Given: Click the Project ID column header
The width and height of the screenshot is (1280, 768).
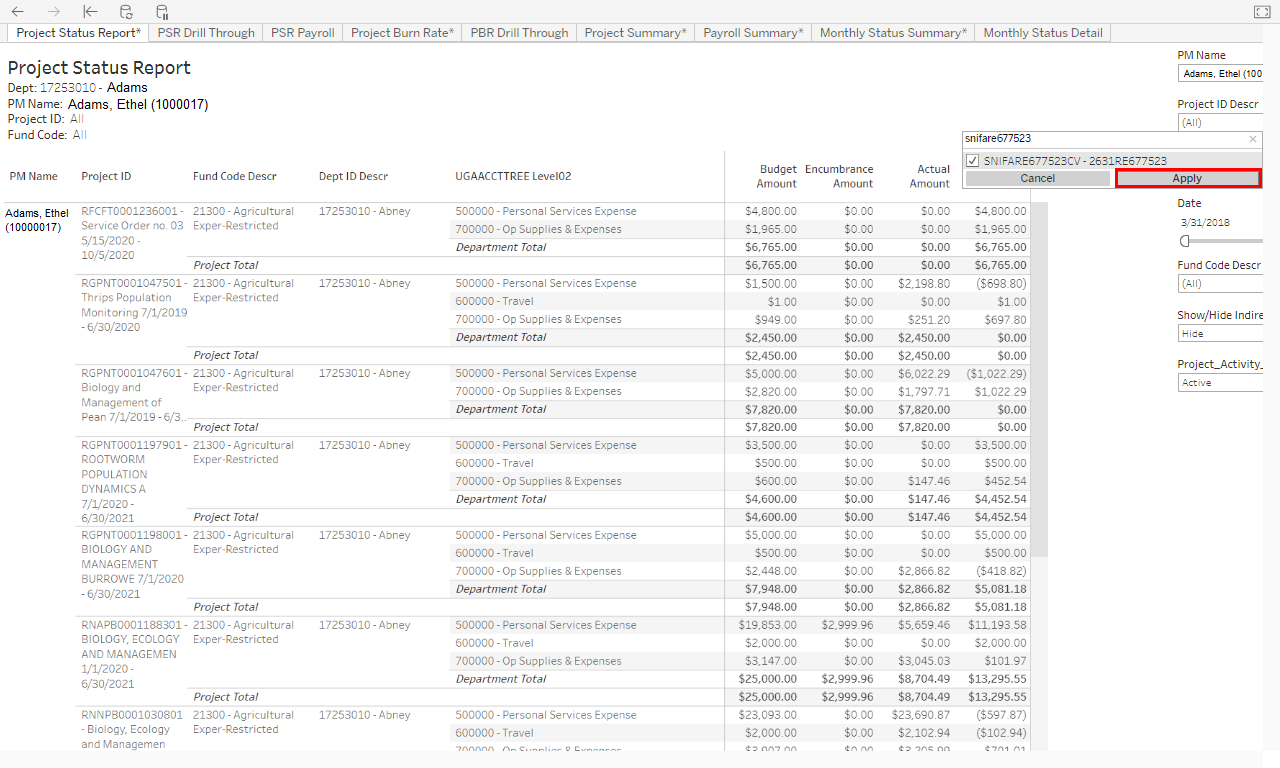Looking at the screenshot, I should point(106,176).
